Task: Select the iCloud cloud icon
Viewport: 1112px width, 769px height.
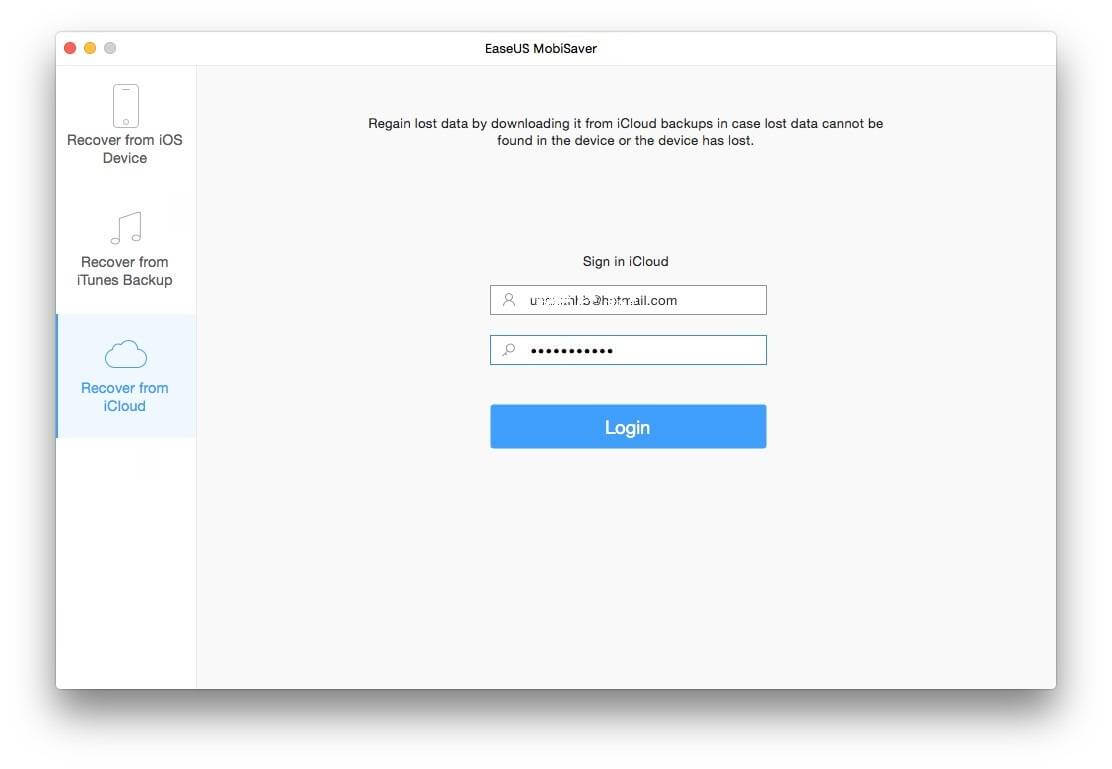Action: click(x=124, y=352)
